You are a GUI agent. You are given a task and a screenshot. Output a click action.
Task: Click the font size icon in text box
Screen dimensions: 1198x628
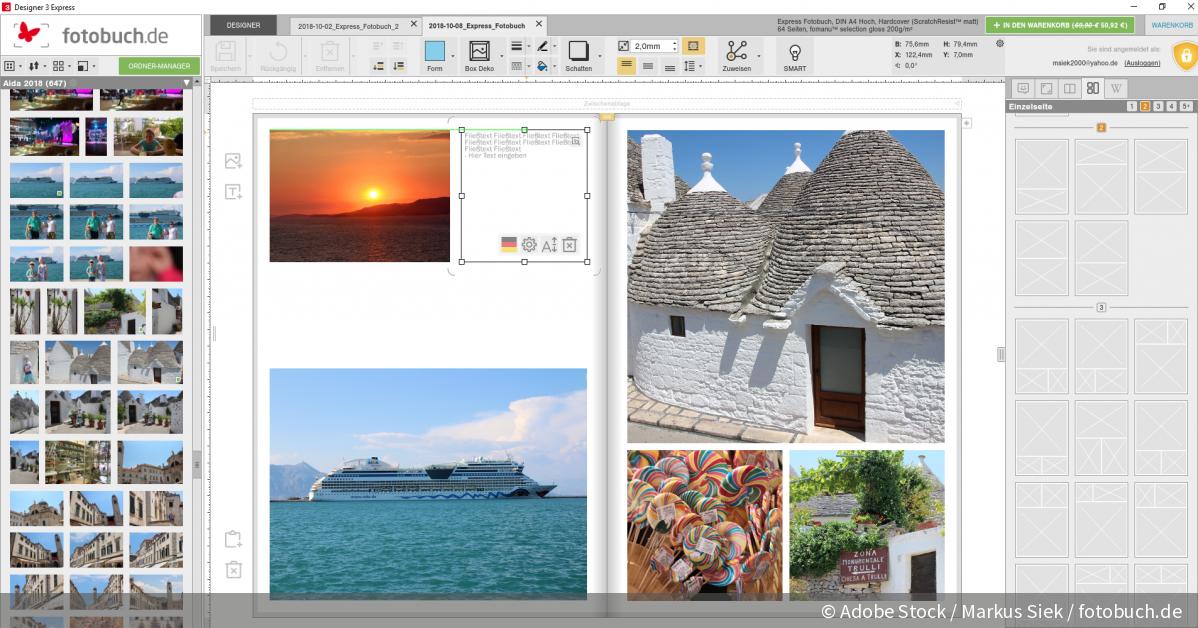click(x=549, y=244)
